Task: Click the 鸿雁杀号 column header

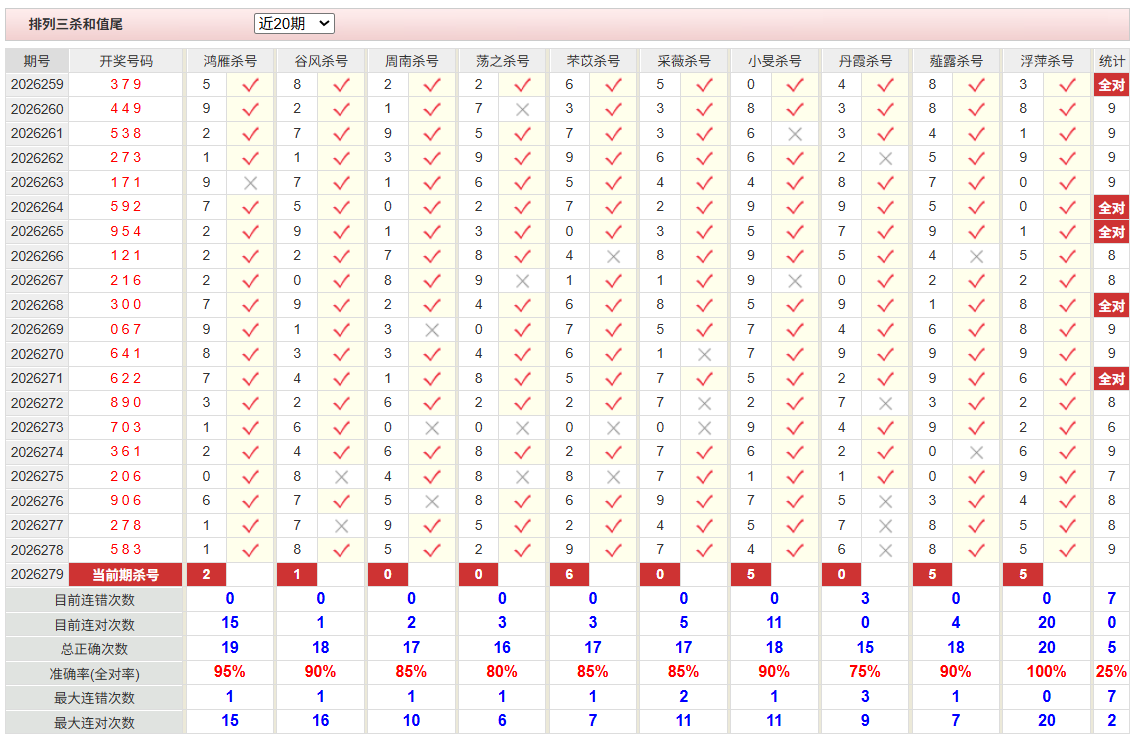Action: 230,61
